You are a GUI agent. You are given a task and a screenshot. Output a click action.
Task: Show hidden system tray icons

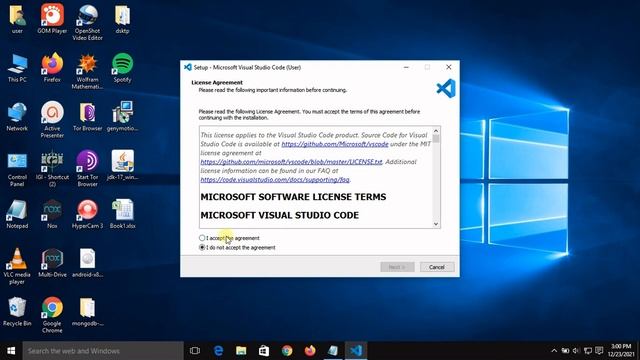point(554,351)
